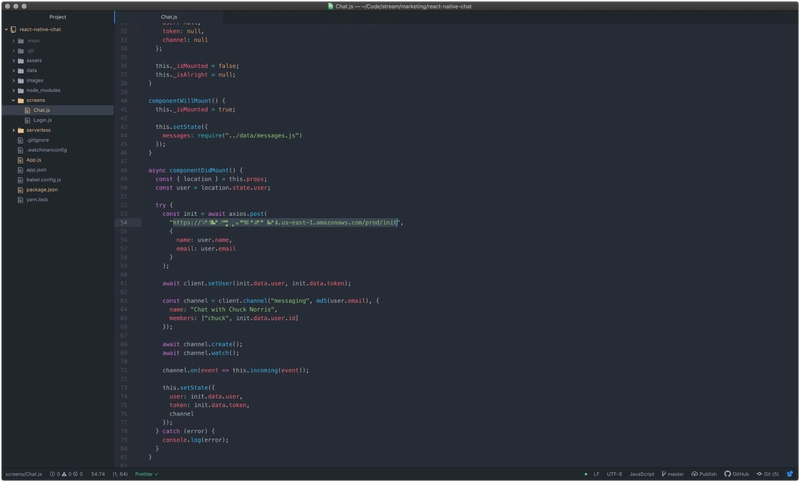
Task: Click the Publish button label
Action: tap(708, 474)
